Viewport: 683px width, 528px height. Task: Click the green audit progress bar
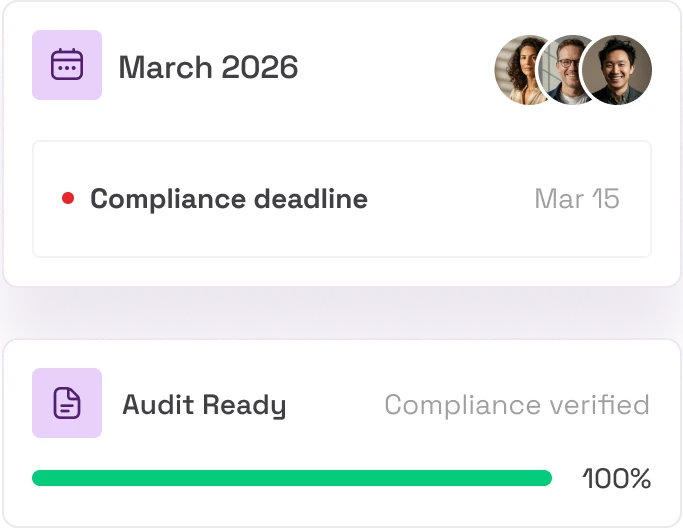tap(292, 478)
